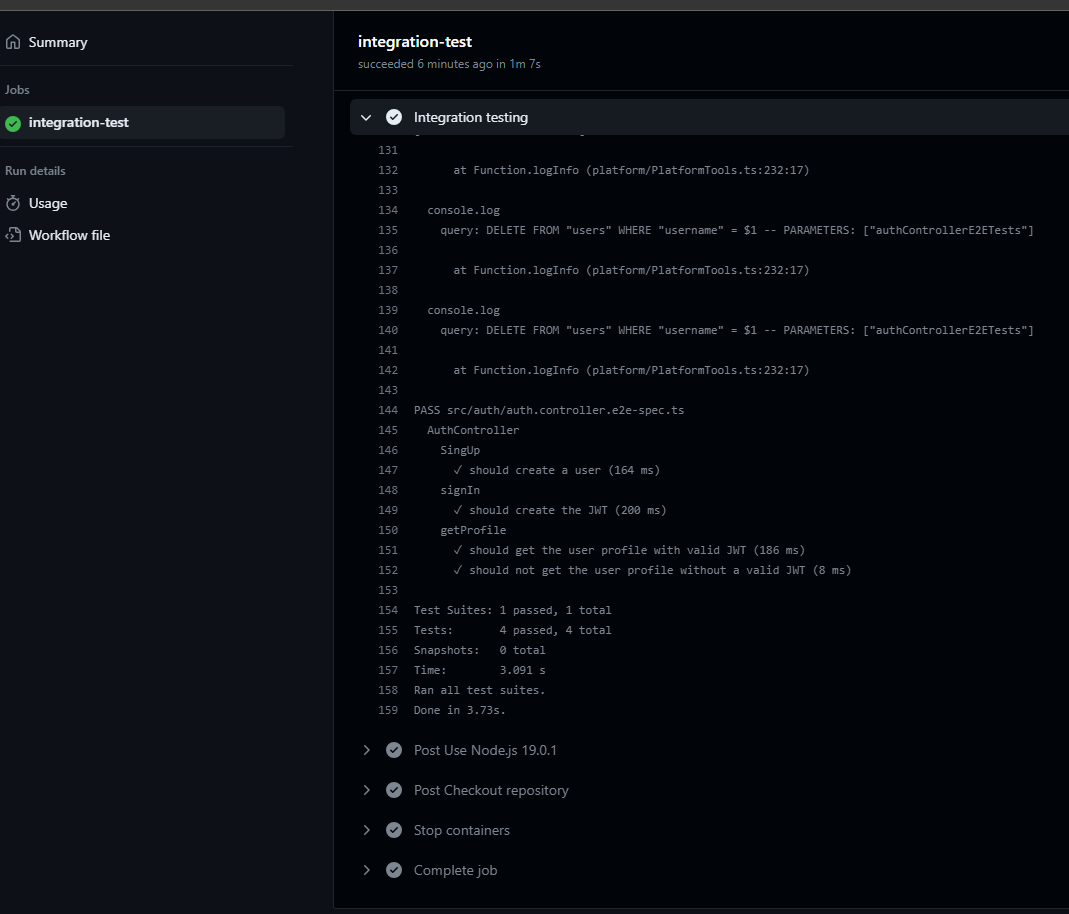Click the 'Jobs' sidebar section label
The image size is (1069, 914).
coord(17,90)
